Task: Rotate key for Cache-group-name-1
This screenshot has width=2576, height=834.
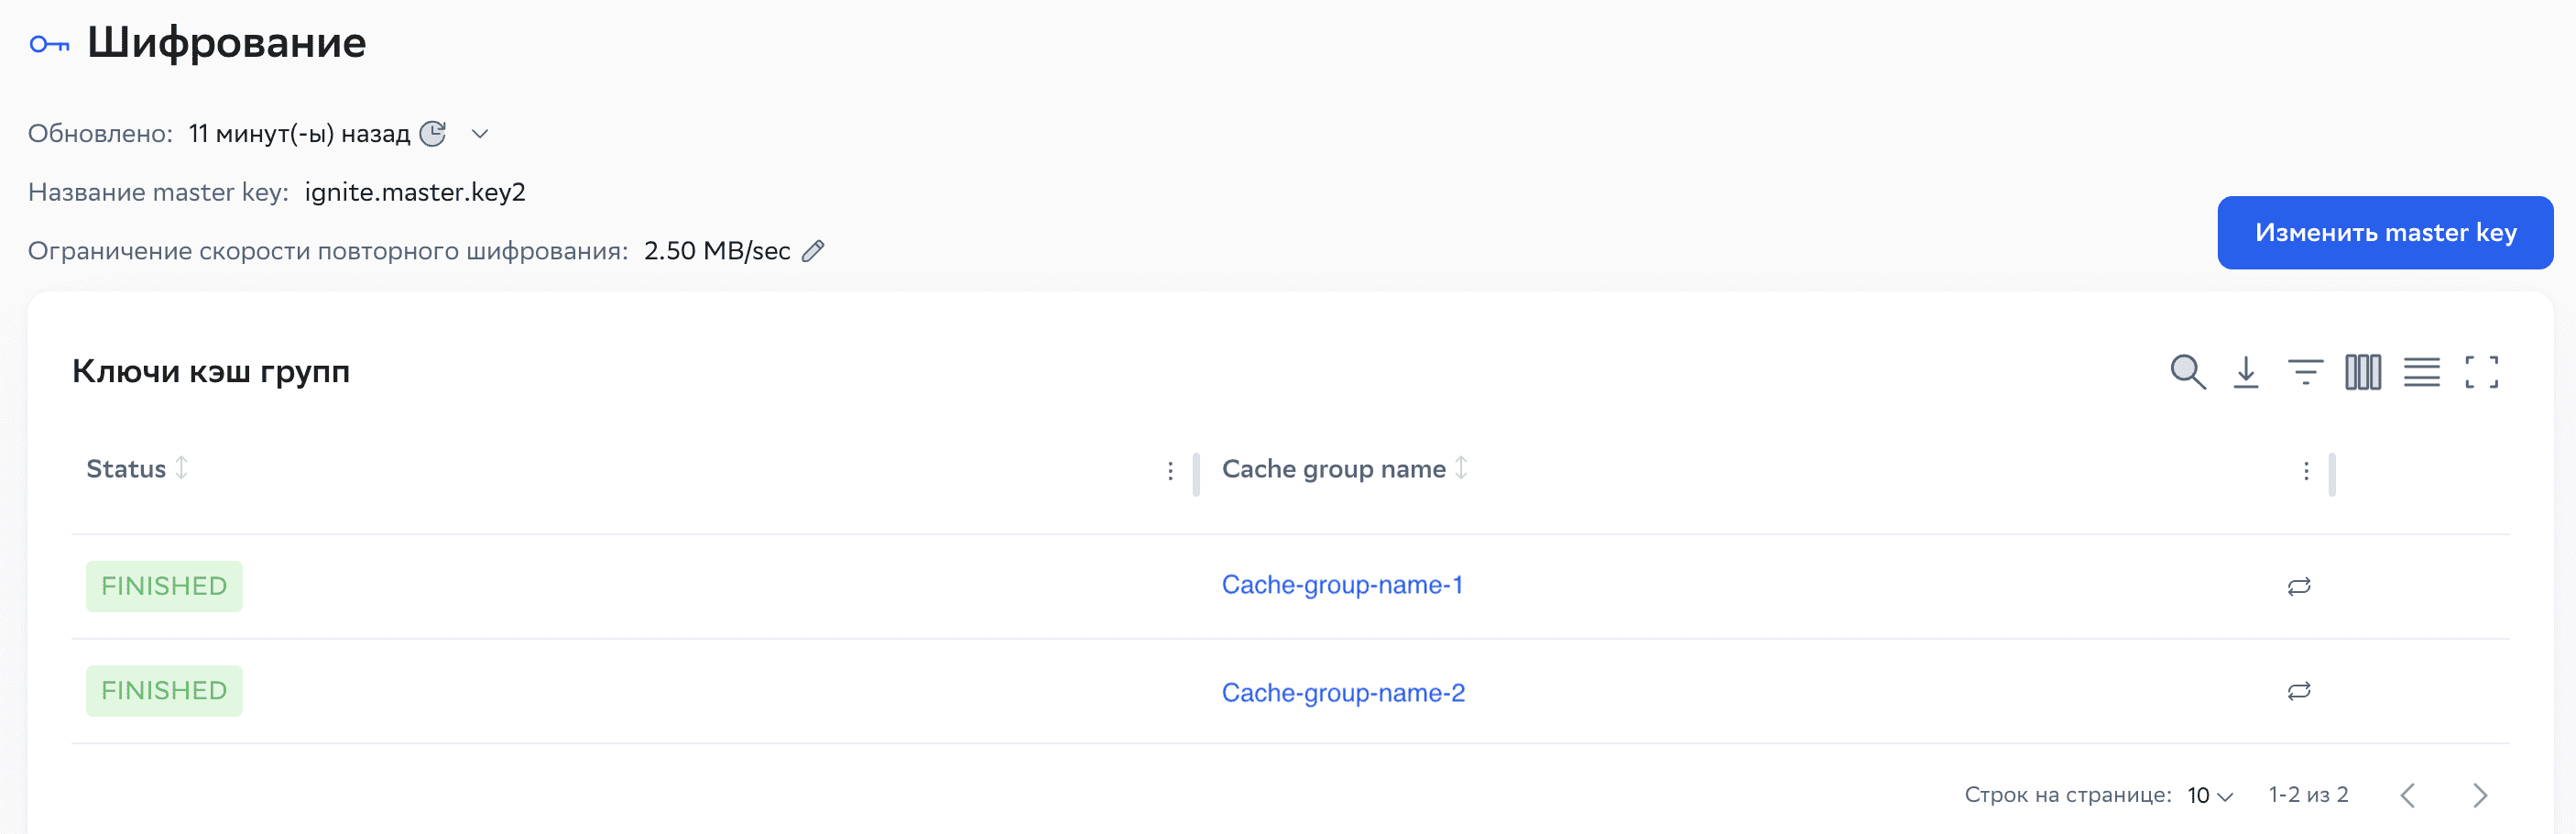Action: [2299, 586]
